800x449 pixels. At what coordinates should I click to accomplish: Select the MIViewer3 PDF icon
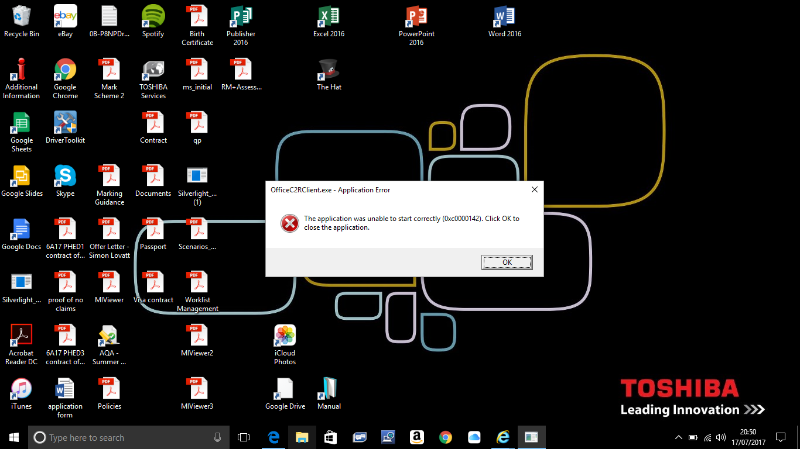(x=197, y=393)
